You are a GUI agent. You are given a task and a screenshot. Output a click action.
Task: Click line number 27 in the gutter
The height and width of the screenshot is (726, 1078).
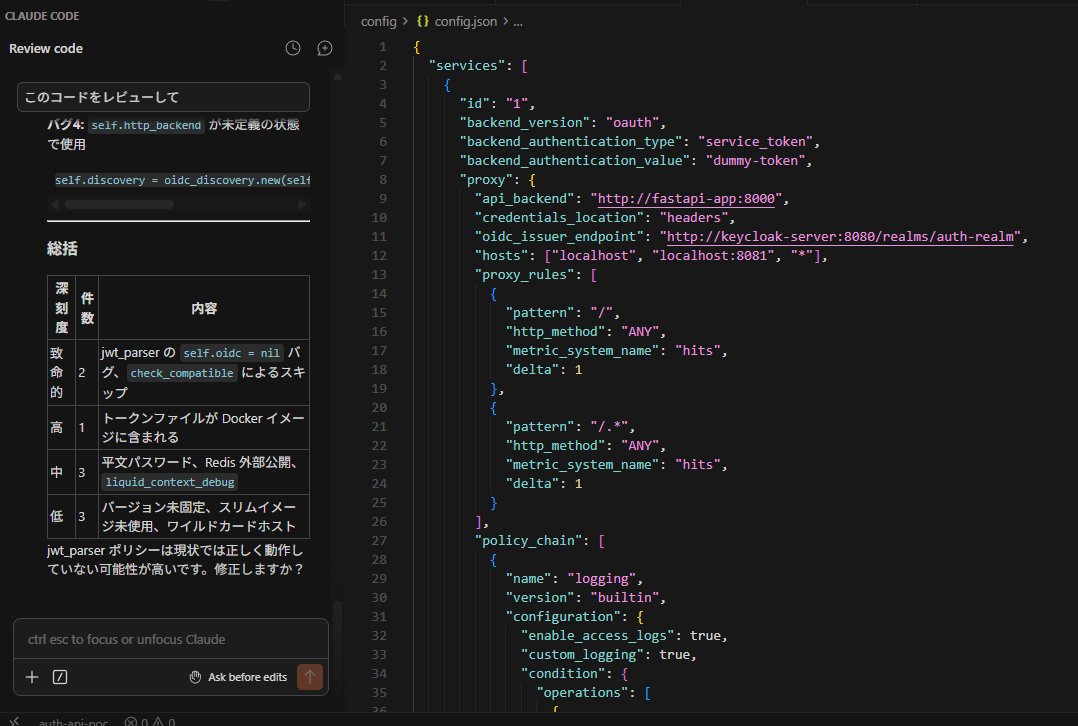(x=379, y=541)
